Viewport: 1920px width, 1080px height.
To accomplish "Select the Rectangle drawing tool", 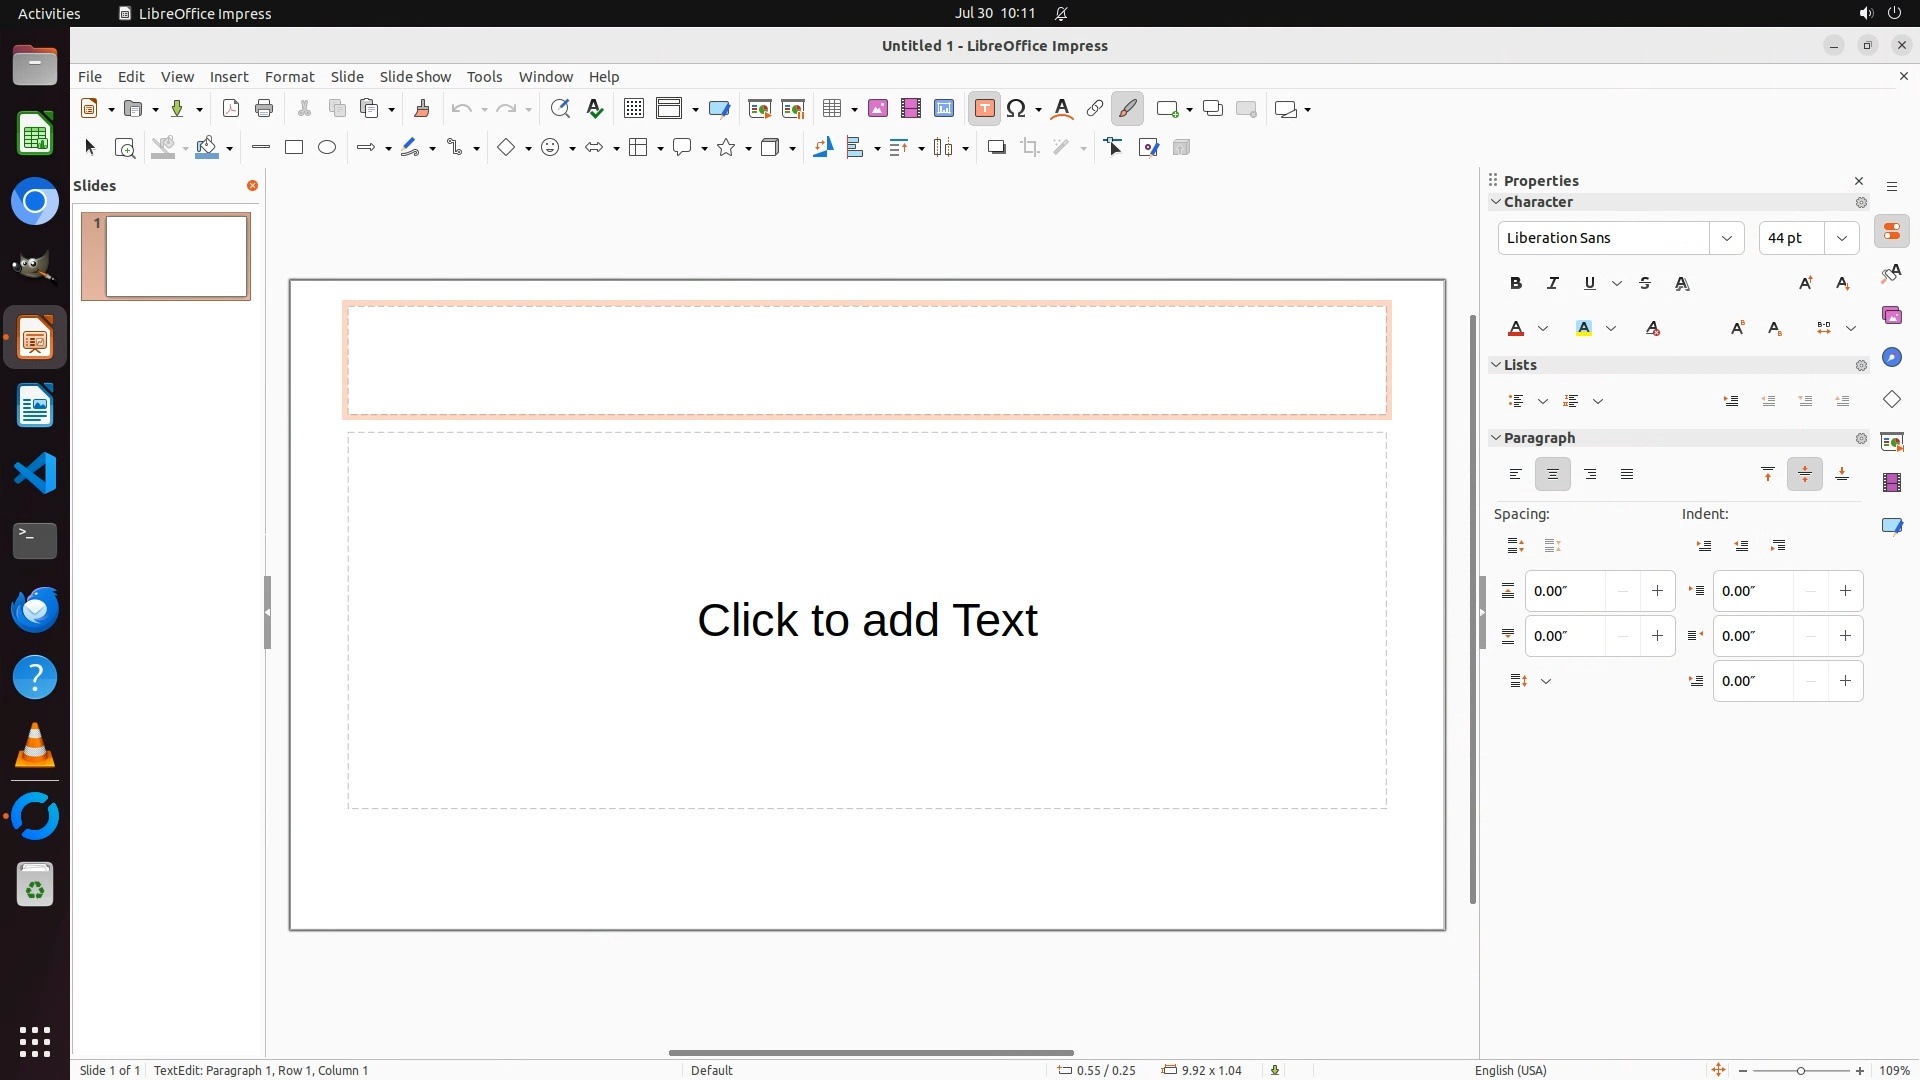I will point(294,148).
